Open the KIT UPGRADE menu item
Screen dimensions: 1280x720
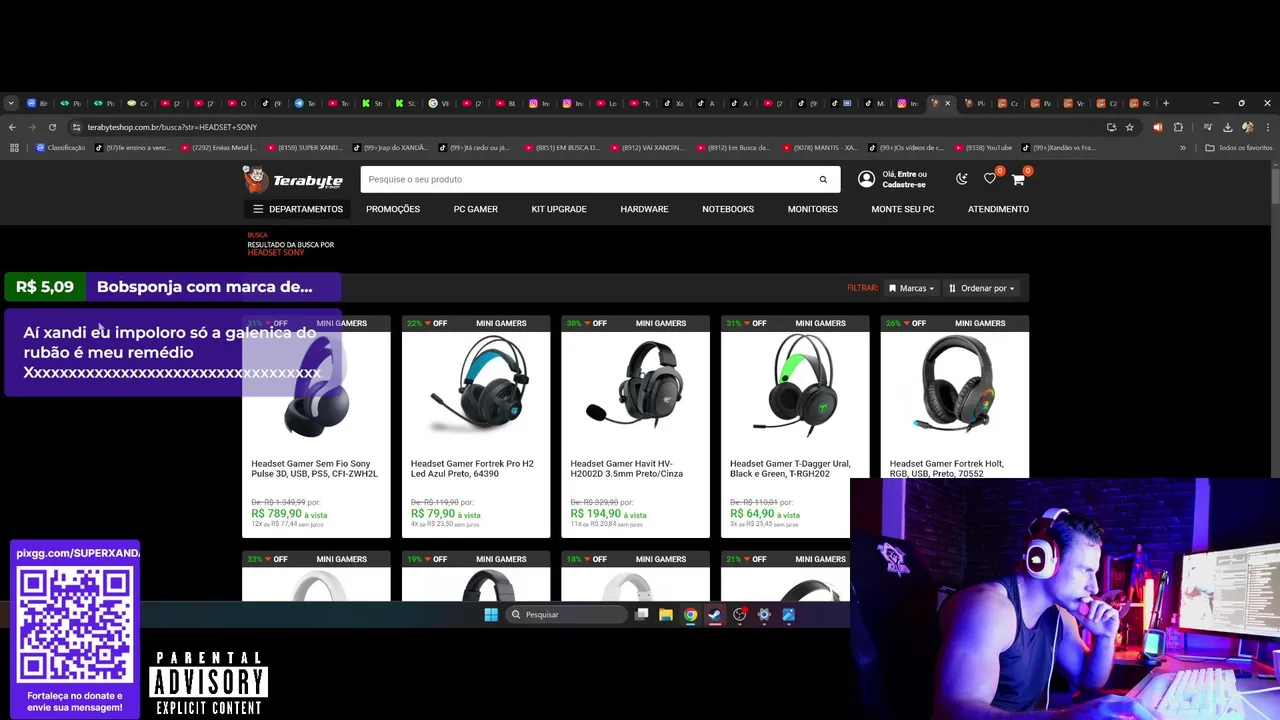[x=559, y=209]
